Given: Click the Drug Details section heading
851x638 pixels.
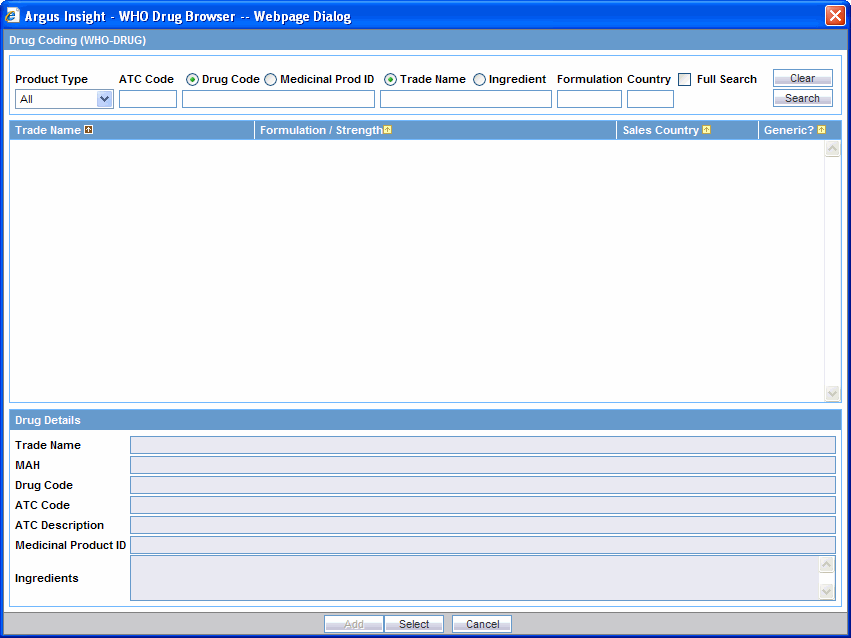Looking at the screenshot, I should [x=48, y=420].
